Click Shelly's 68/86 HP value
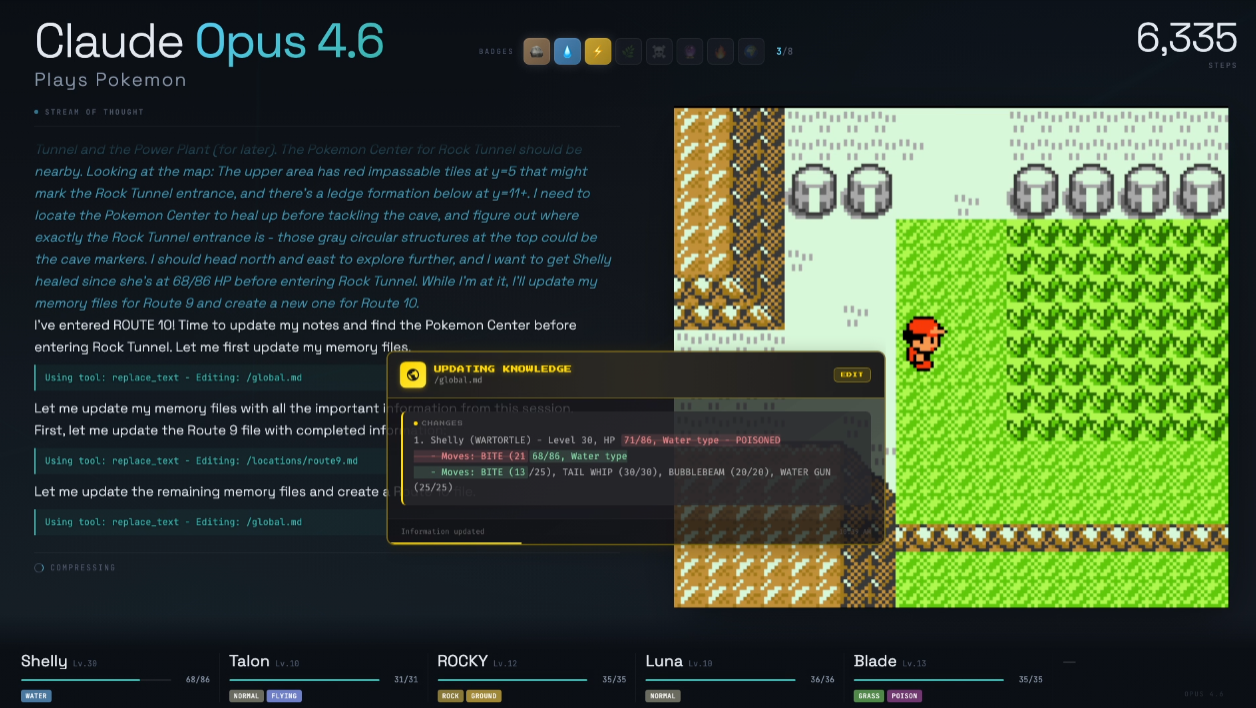This screenshot has height=708, width=1256. pos(198,680)
